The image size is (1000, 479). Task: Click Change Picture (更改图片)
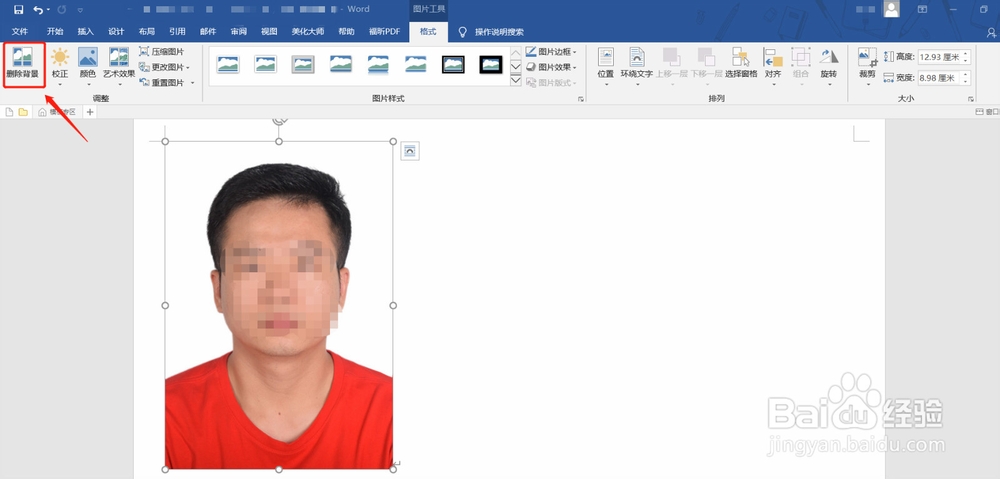161,67
